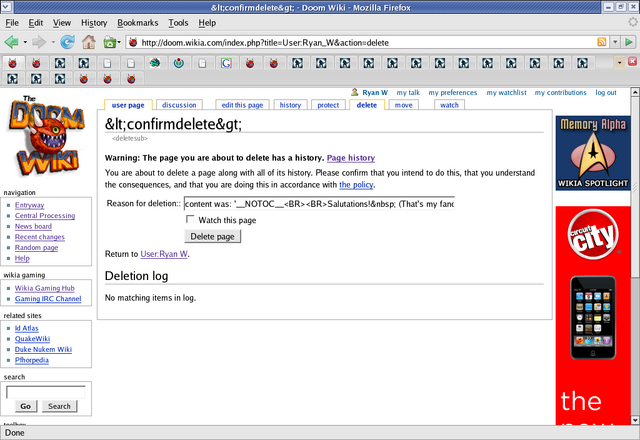Open the Edit menu
This screenshot has height=440, width=640.
[36, 23]
